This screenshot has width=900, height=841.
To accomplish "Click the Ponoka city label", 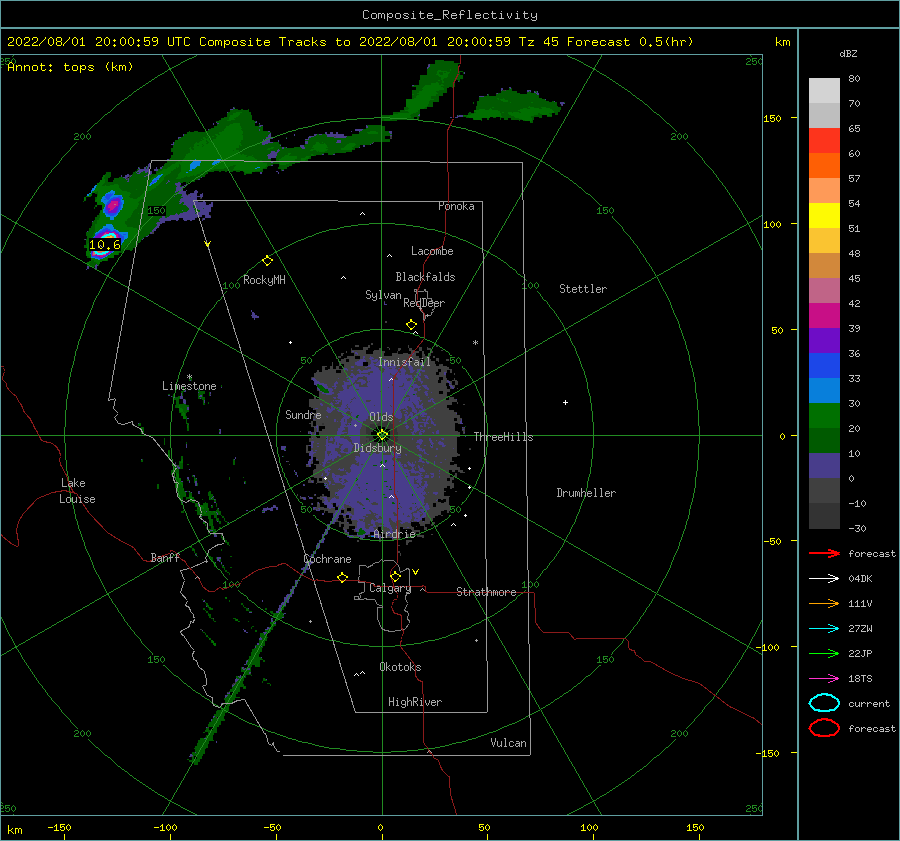I will pos(456,206).
